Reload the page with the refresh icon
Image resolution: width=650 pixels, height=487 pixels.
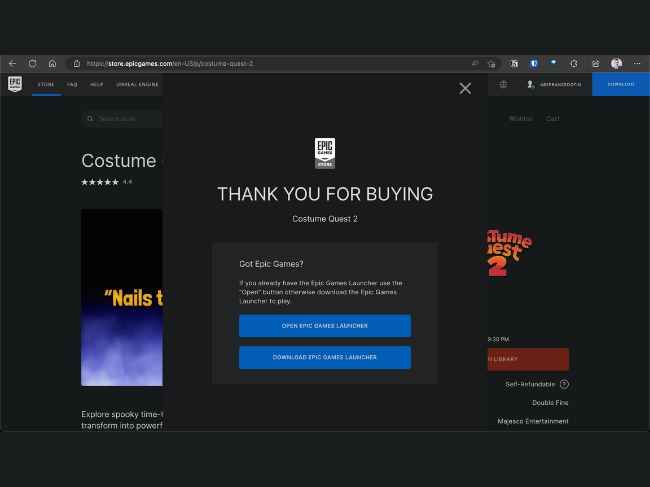tap(32, 63)
